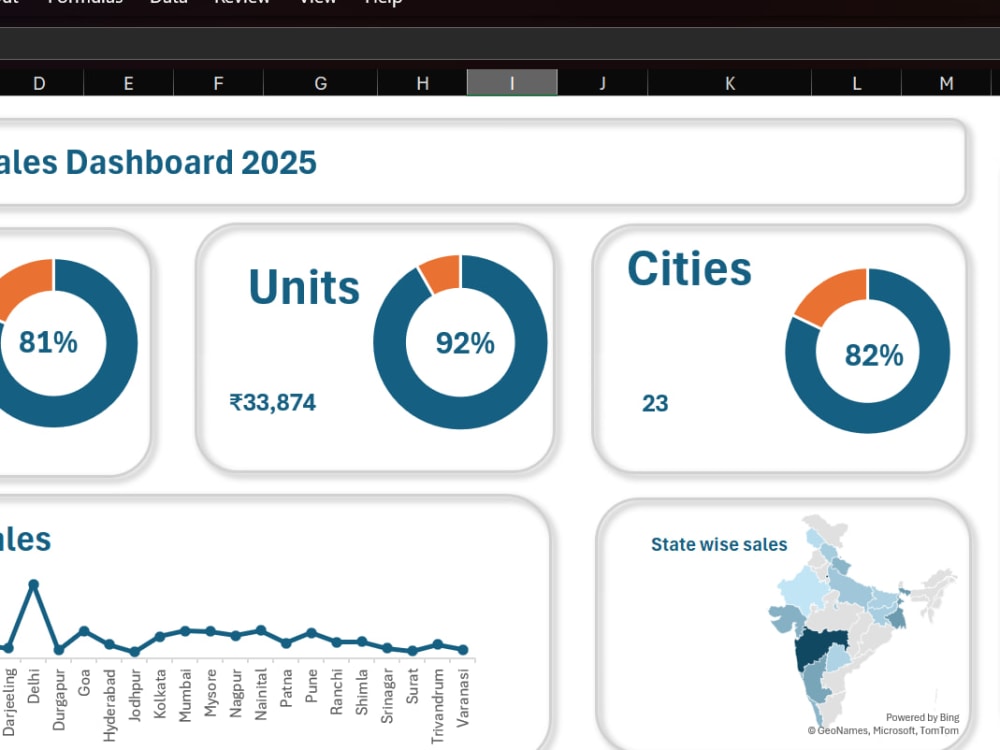Click the Ranchi axis label
The height and width of the screenshot is (750, 1000).
[x=337, y=692]
